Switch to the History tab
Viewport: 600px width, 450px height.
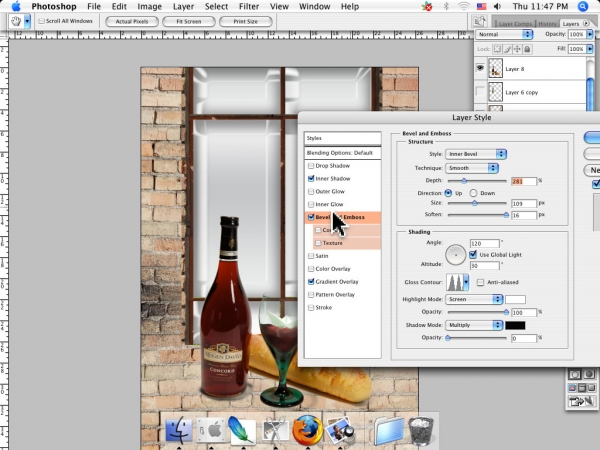[547, 24]
